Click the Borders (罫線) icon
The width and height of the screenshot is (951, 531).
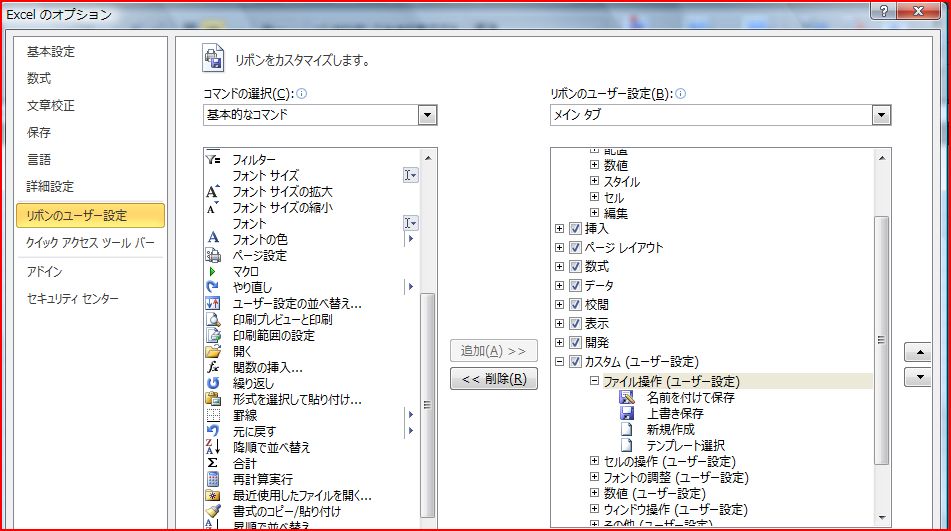pyautogui.click(x=213, y=415)
